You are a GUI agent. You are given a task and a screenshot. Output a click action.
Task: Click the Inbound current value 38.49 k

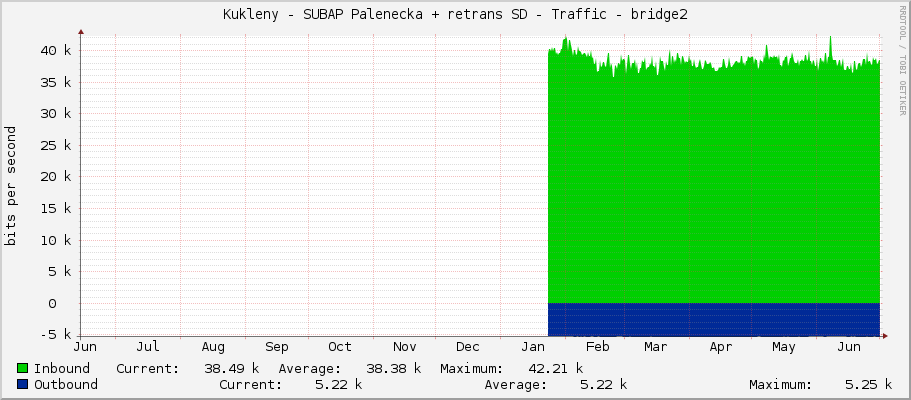click(231, 368)
